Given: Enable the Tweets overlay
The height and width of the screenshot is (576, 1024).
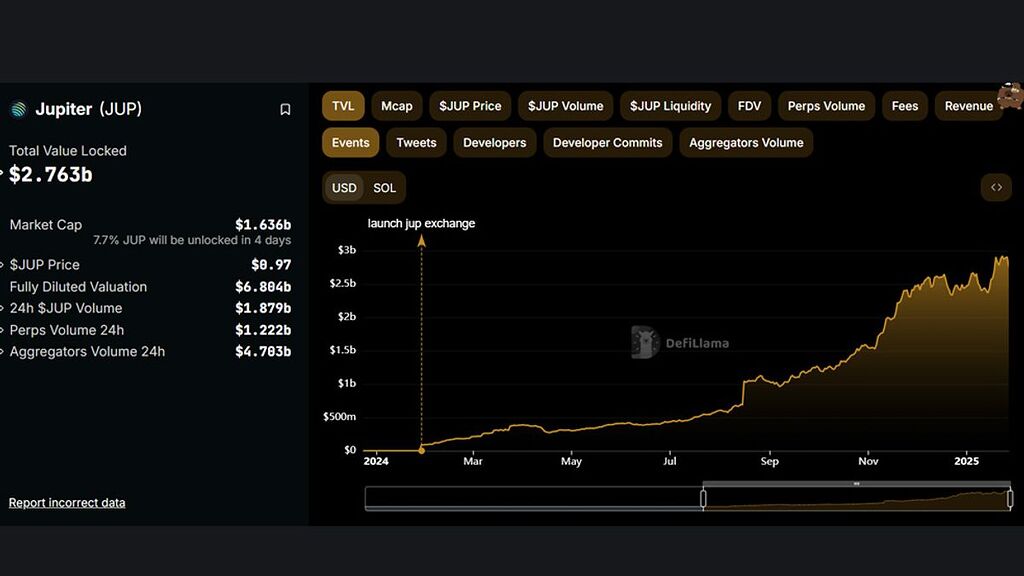Looking at the screenshot, I should point(416,143).
